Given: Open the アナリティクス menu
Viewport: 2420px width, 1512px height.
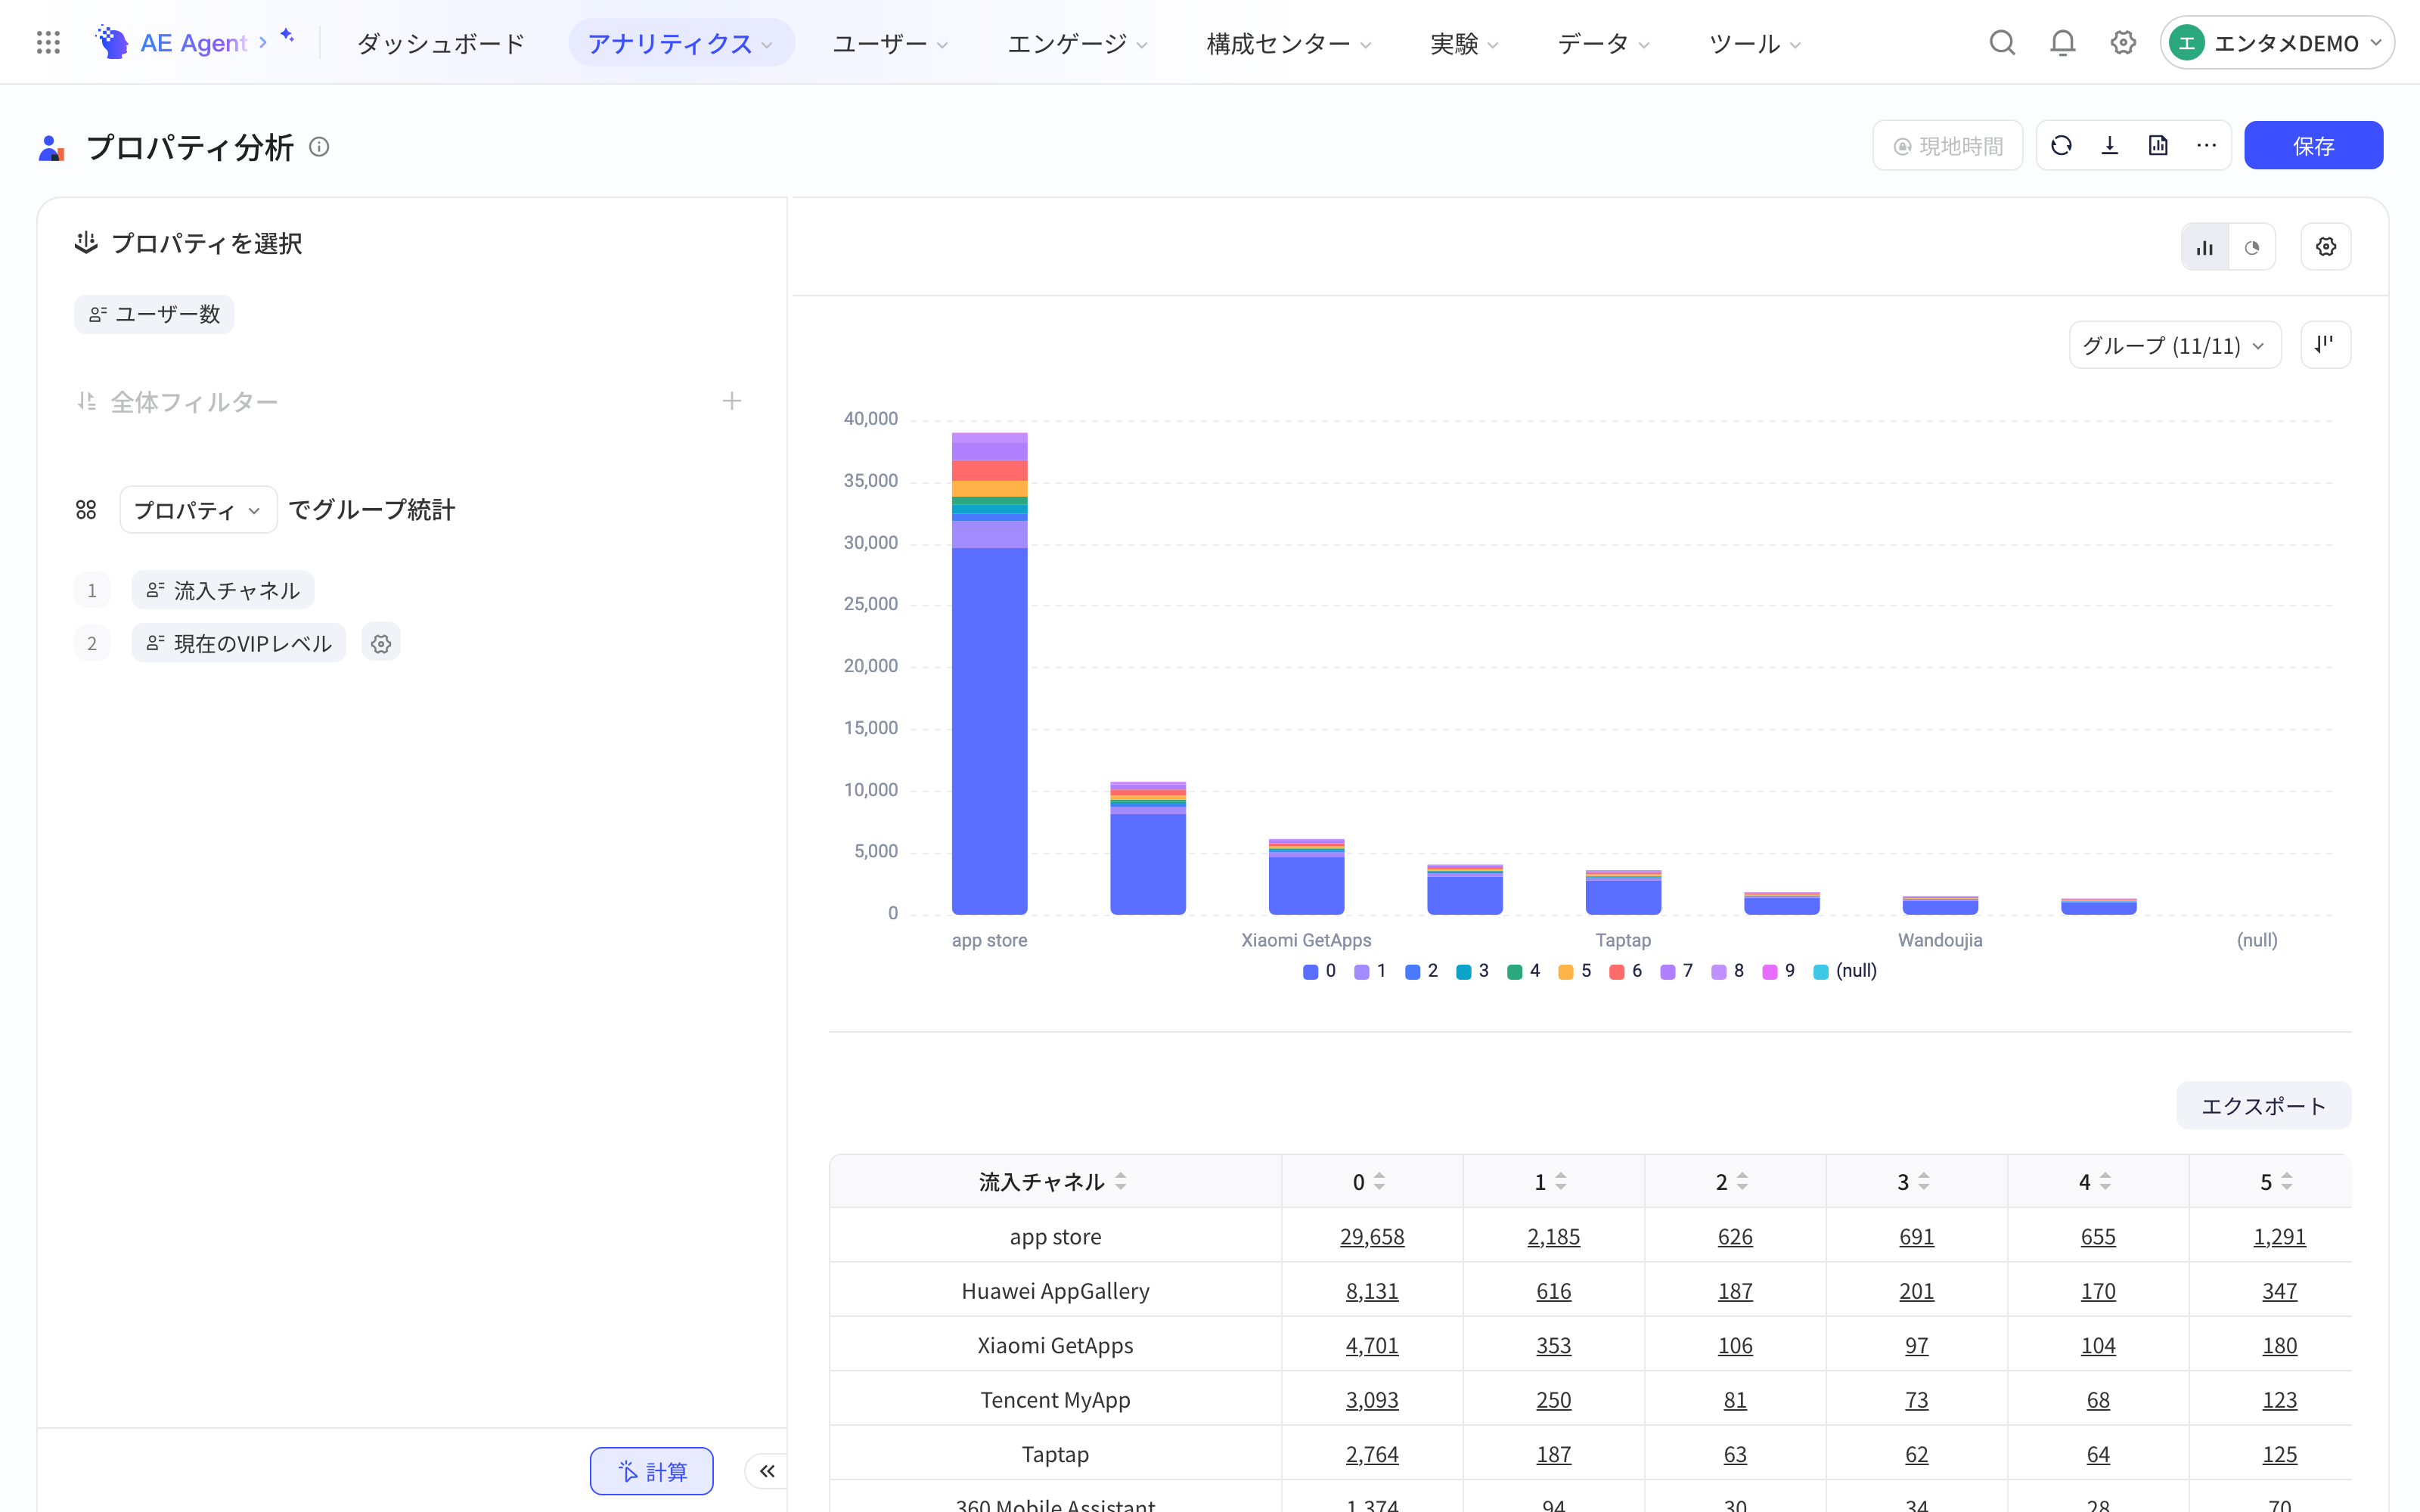Looking at the screenshot, I should pyautogui.click(x=681, y=43).
